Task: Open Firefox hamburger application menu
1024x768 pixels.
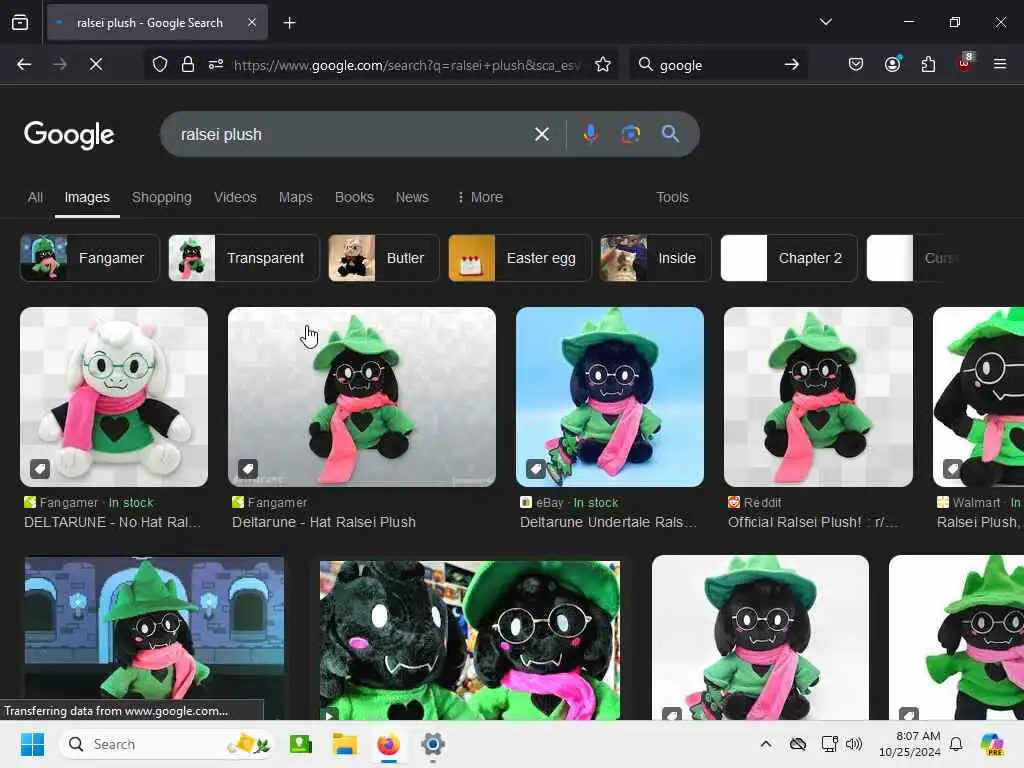Action: (1000, 64)
